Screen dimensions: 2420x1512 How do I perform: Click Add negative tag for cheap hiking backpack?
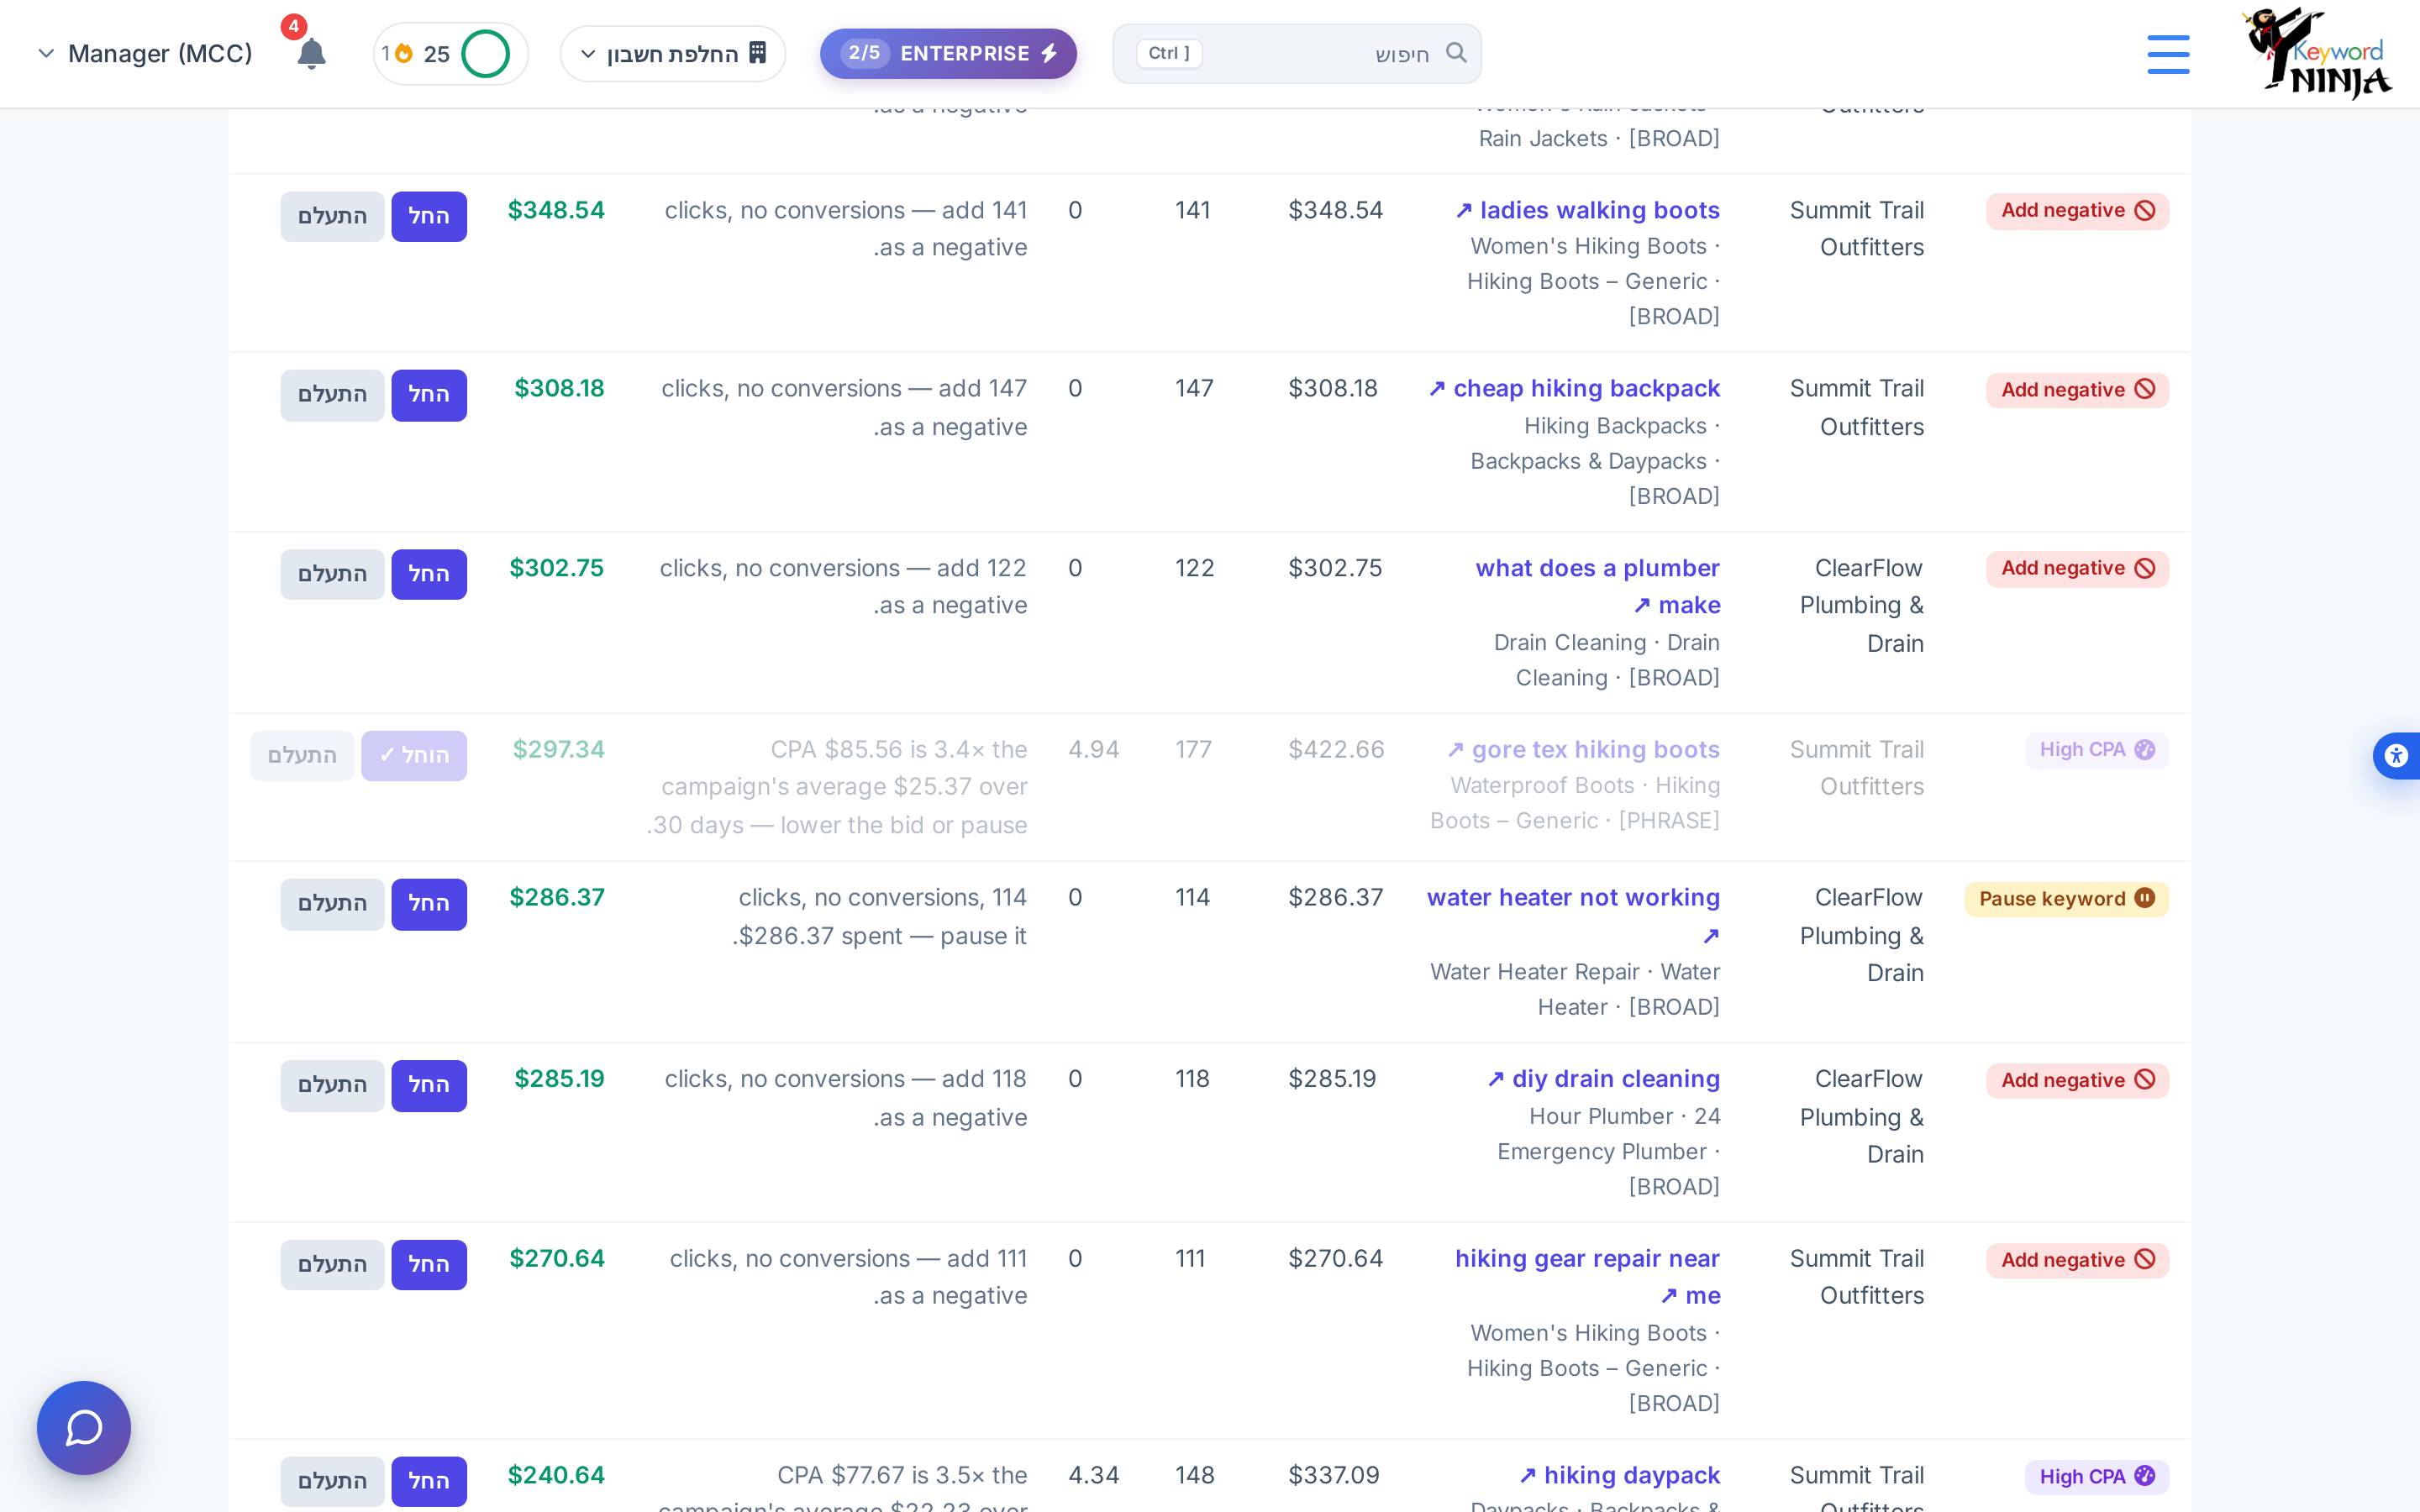point(2077,390)
